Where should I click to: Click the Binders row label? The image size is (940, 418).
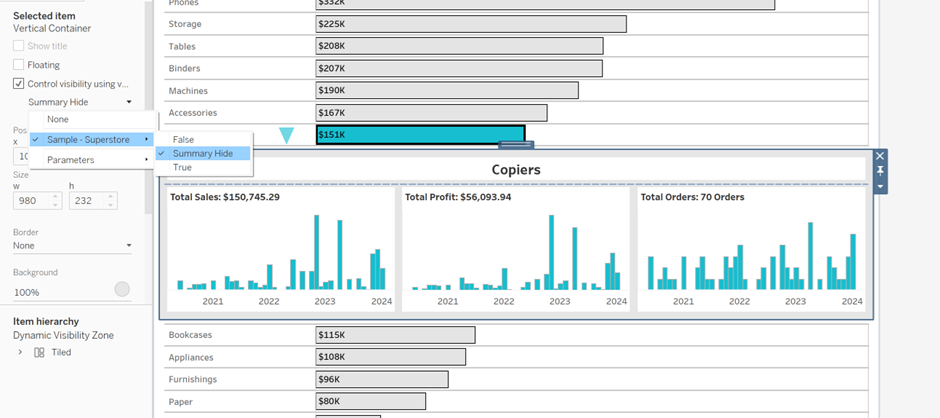tap(185, 68)
